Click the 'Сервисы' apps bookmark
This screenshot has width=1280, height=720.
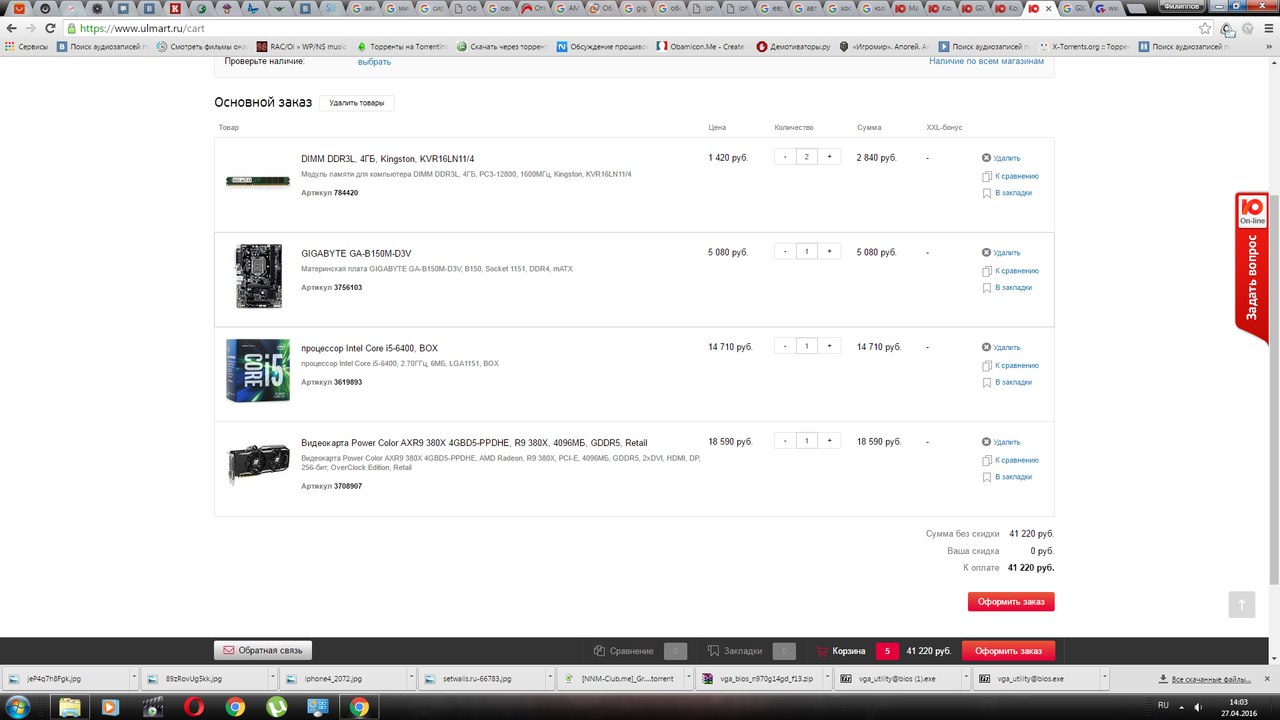[26, 47]
